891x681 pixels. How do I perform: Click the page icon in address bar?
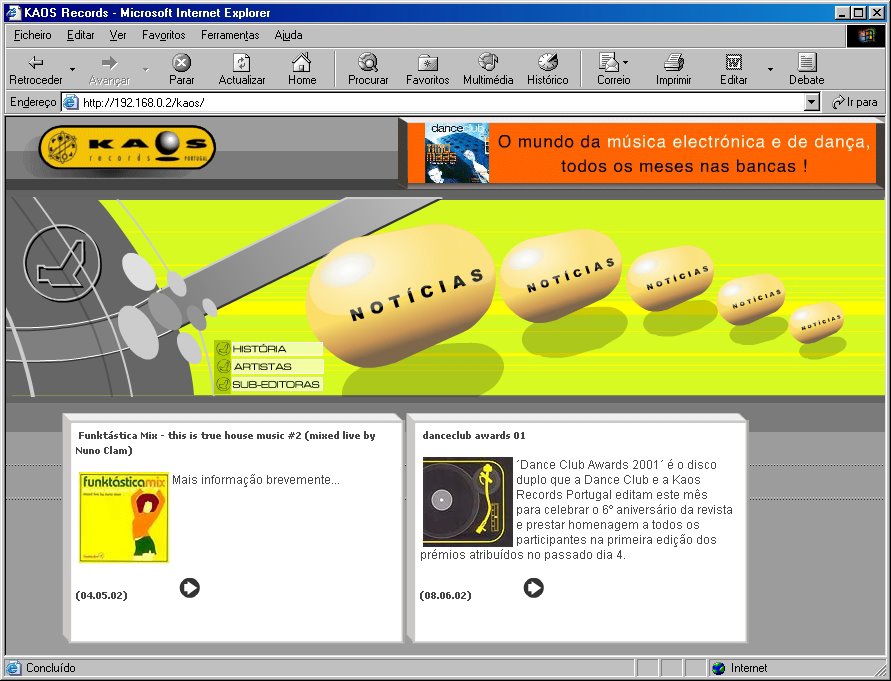[70, 102]
